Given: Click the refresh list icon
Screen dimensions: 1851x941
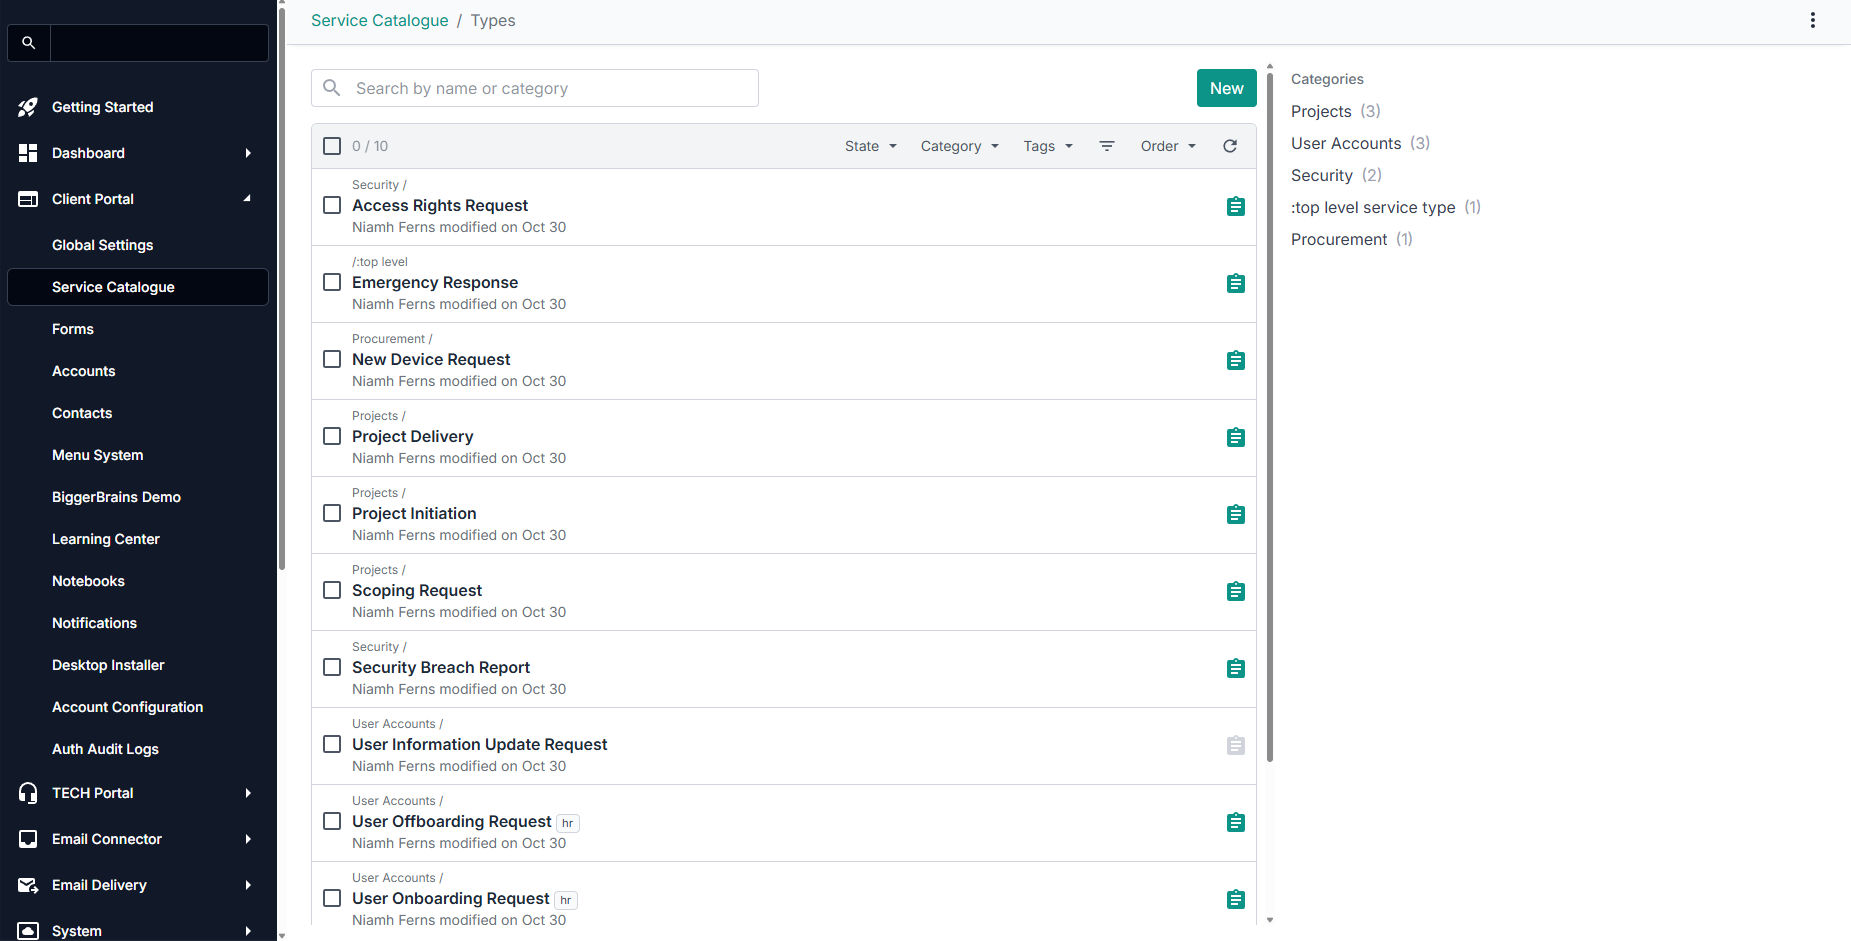Looking at the screenshot, I should click(x=1230, y=146).
